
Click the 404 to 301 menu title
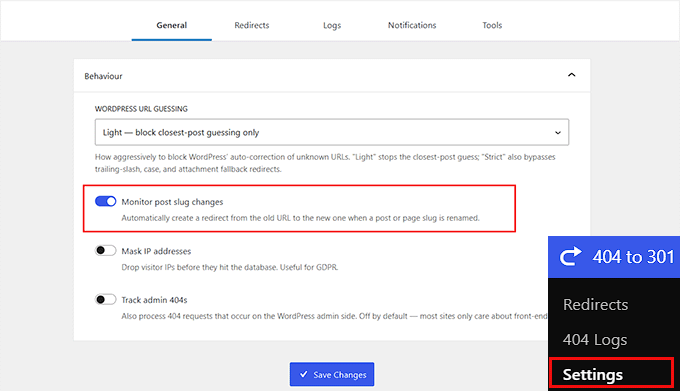[633, 257]
